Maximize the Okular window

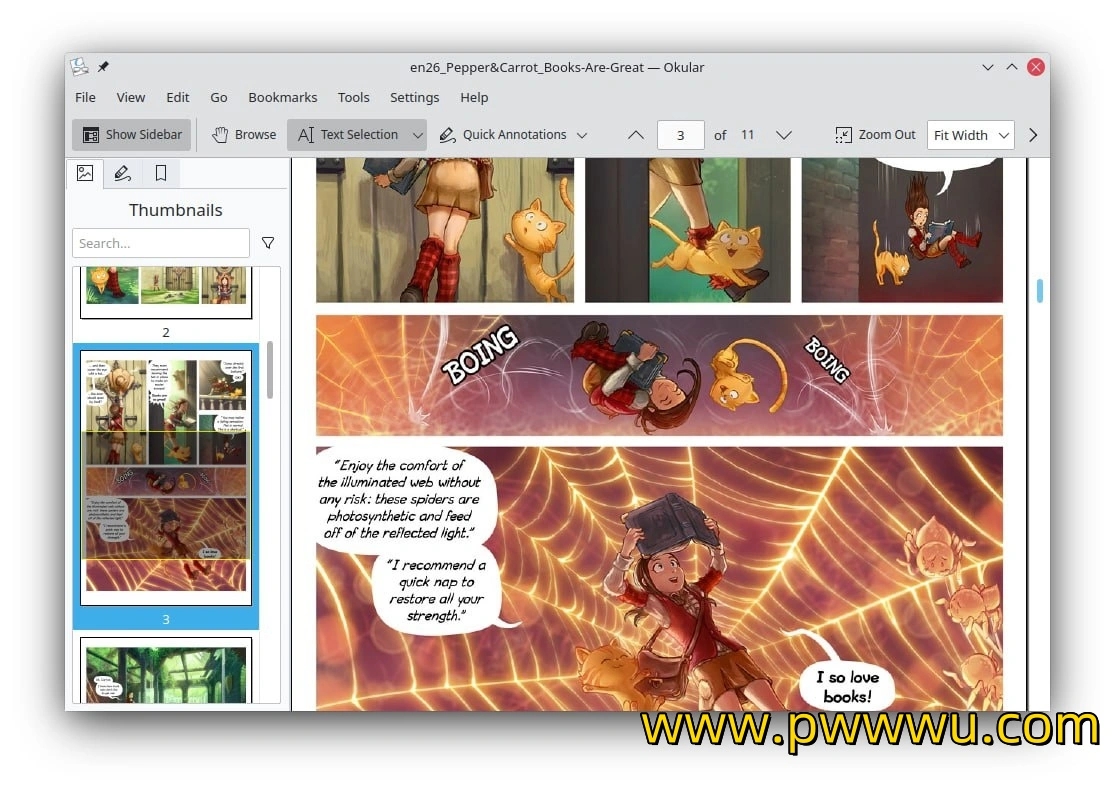point(1012,67)
